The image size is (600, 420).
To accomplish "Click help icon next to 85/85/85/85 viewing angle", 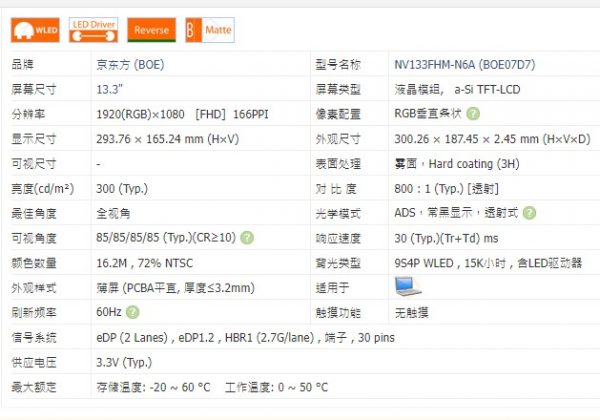I will [246, 238].
